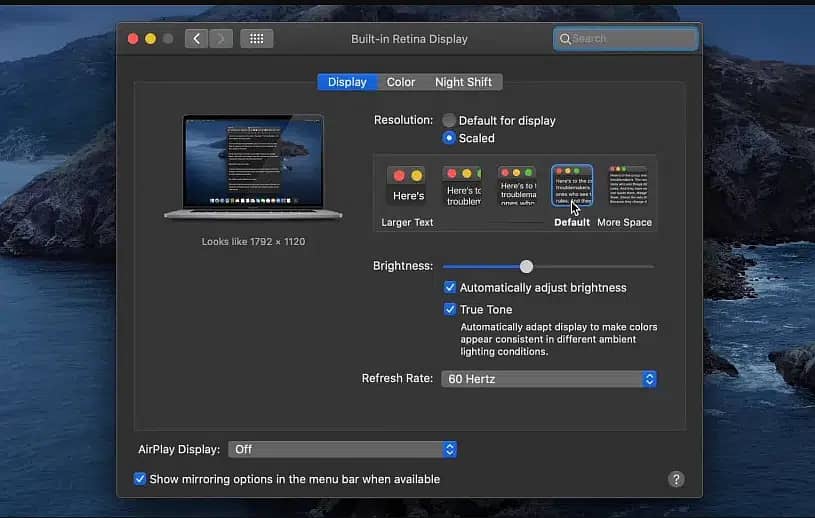This screenshot has width=815, height=518.
Task: Click the forward navigation arrow
Action: click(x=221, y=39)
